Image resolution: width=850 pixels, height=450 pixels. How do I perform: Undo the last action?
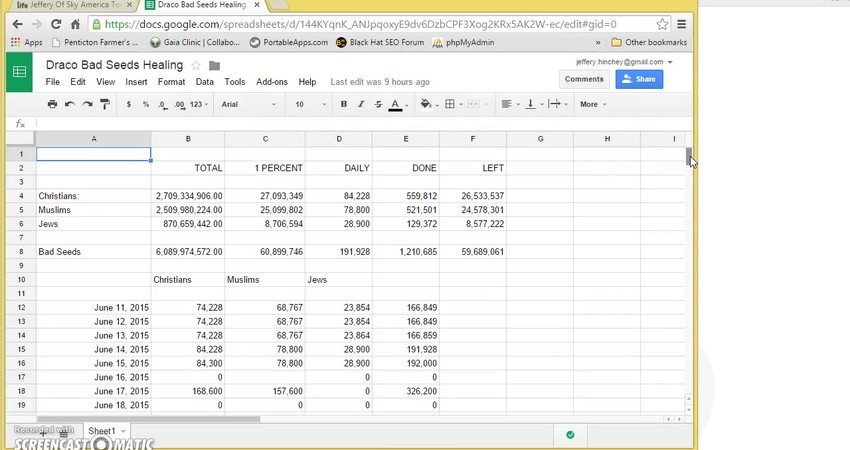pyautogui.click(x=70, y=104)
